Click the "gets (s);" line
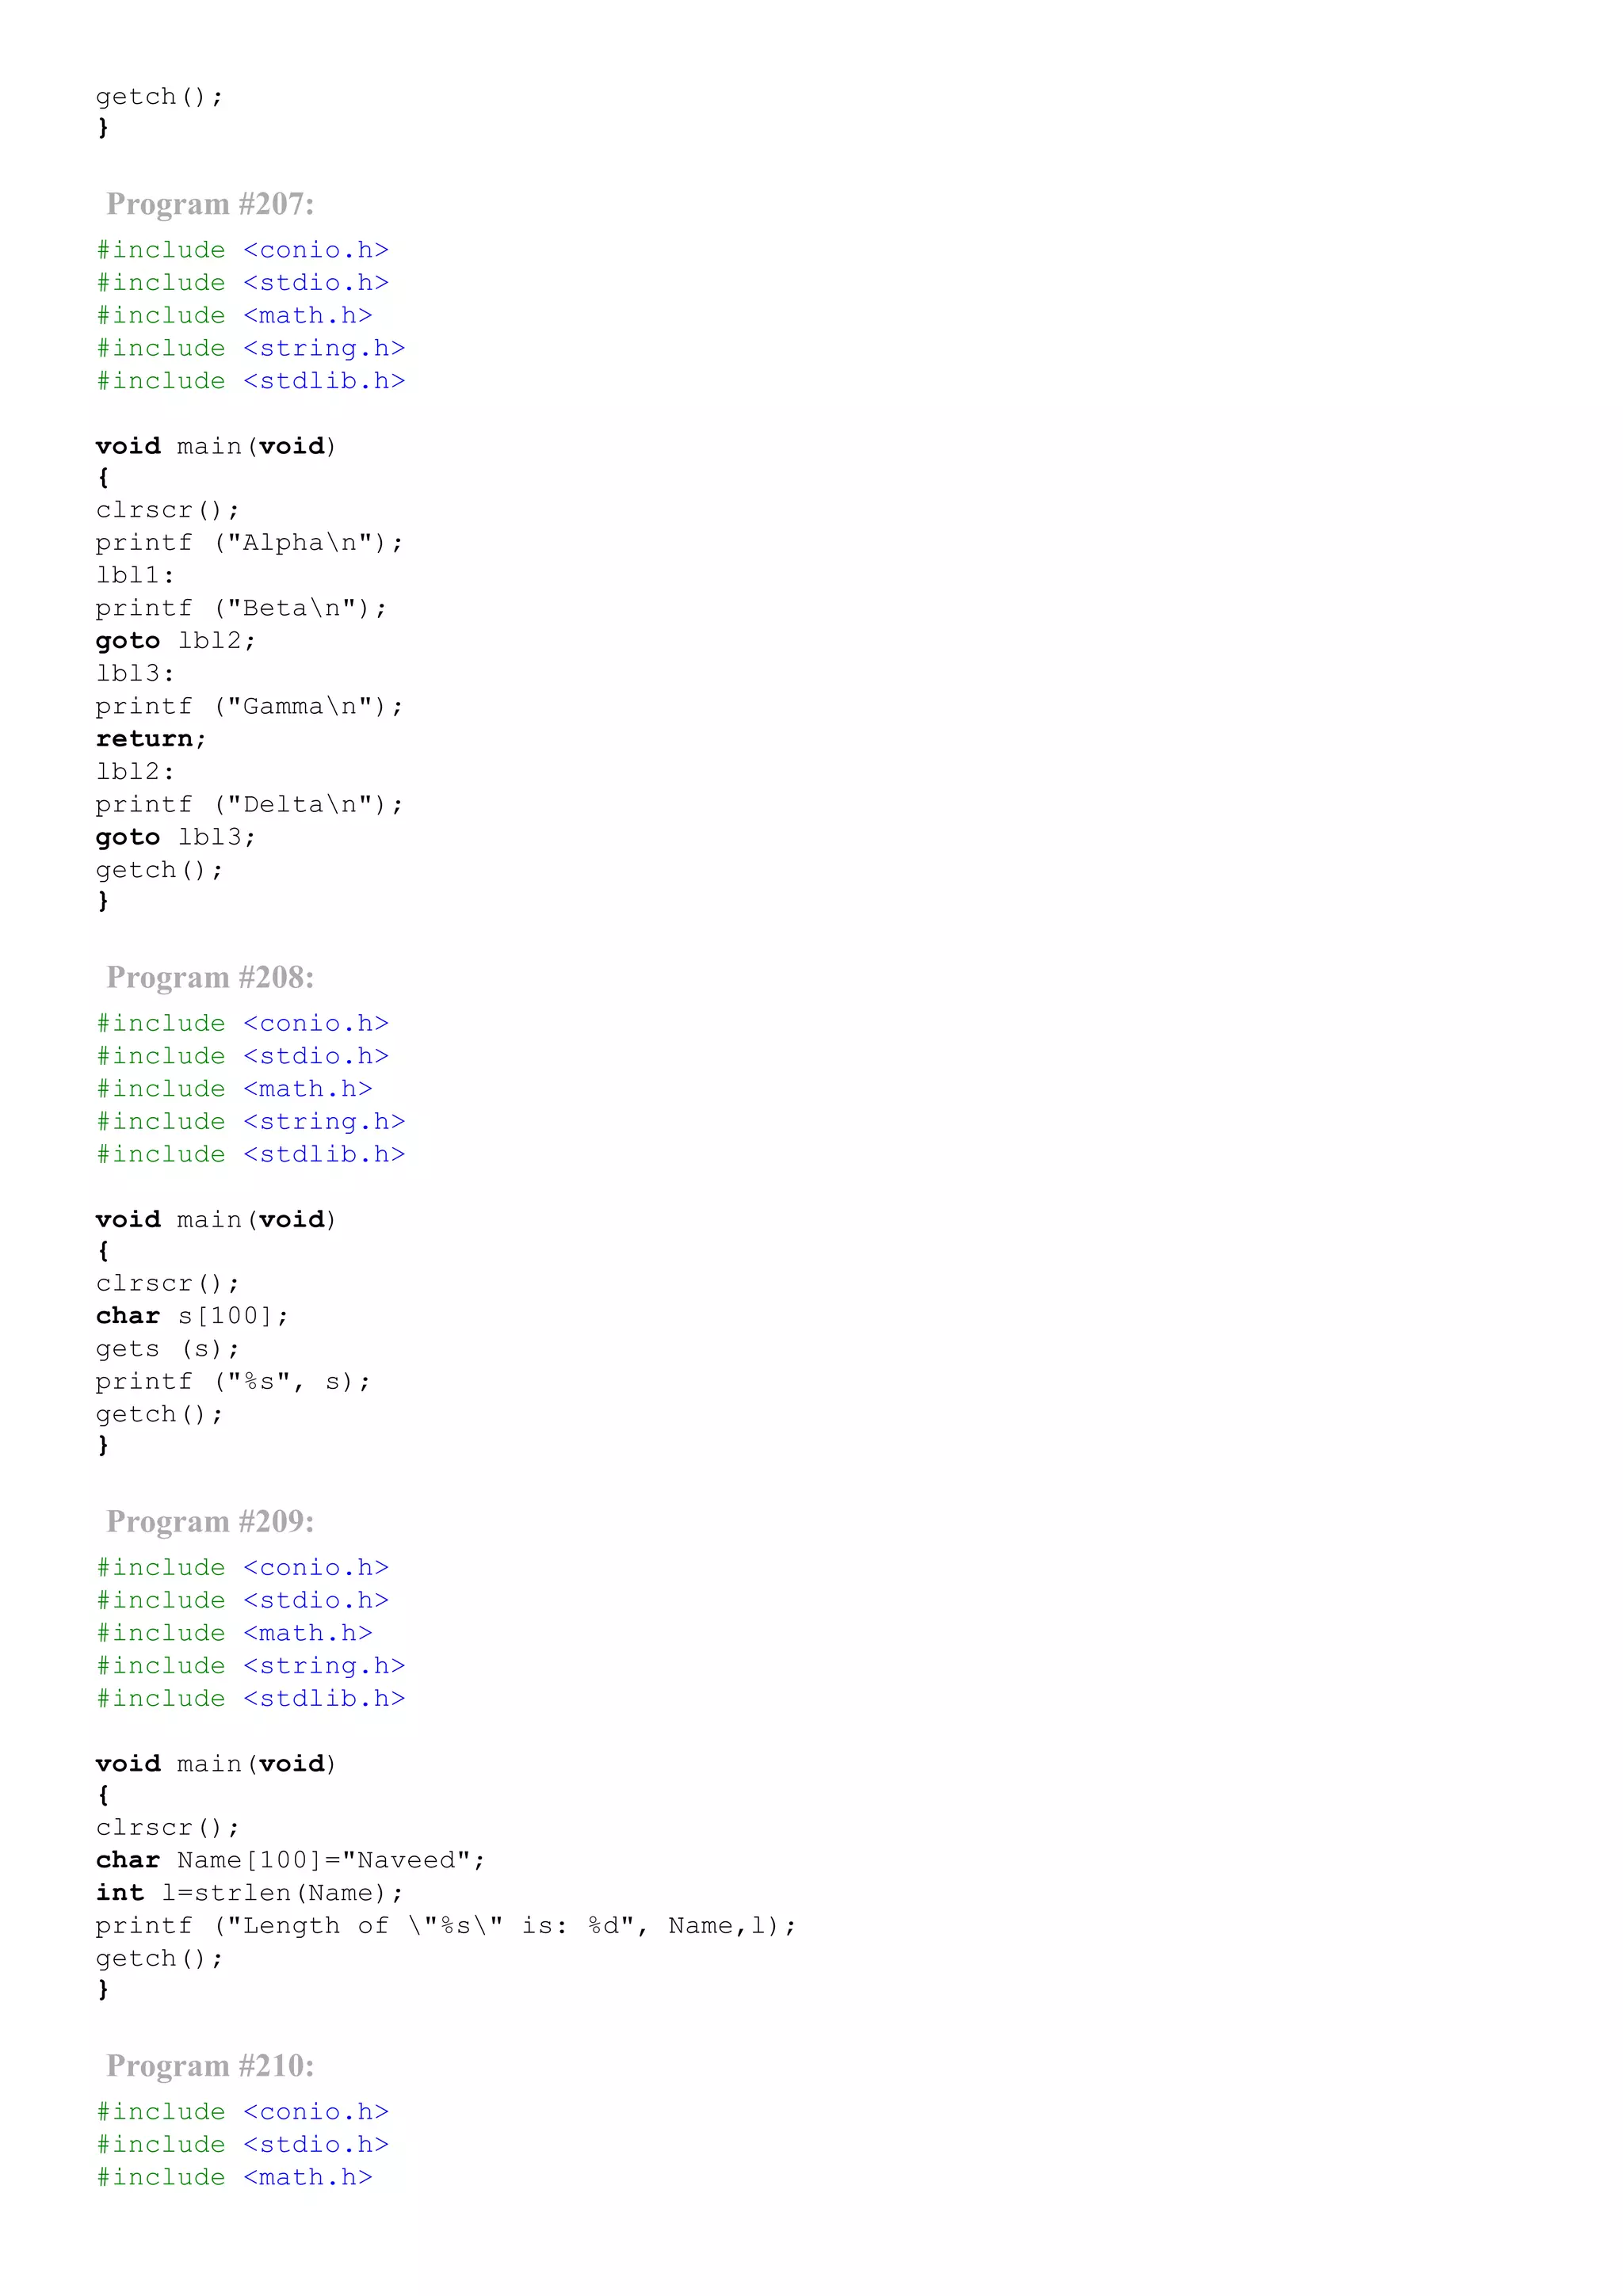1623x2296 pixels. (168, 1349)
